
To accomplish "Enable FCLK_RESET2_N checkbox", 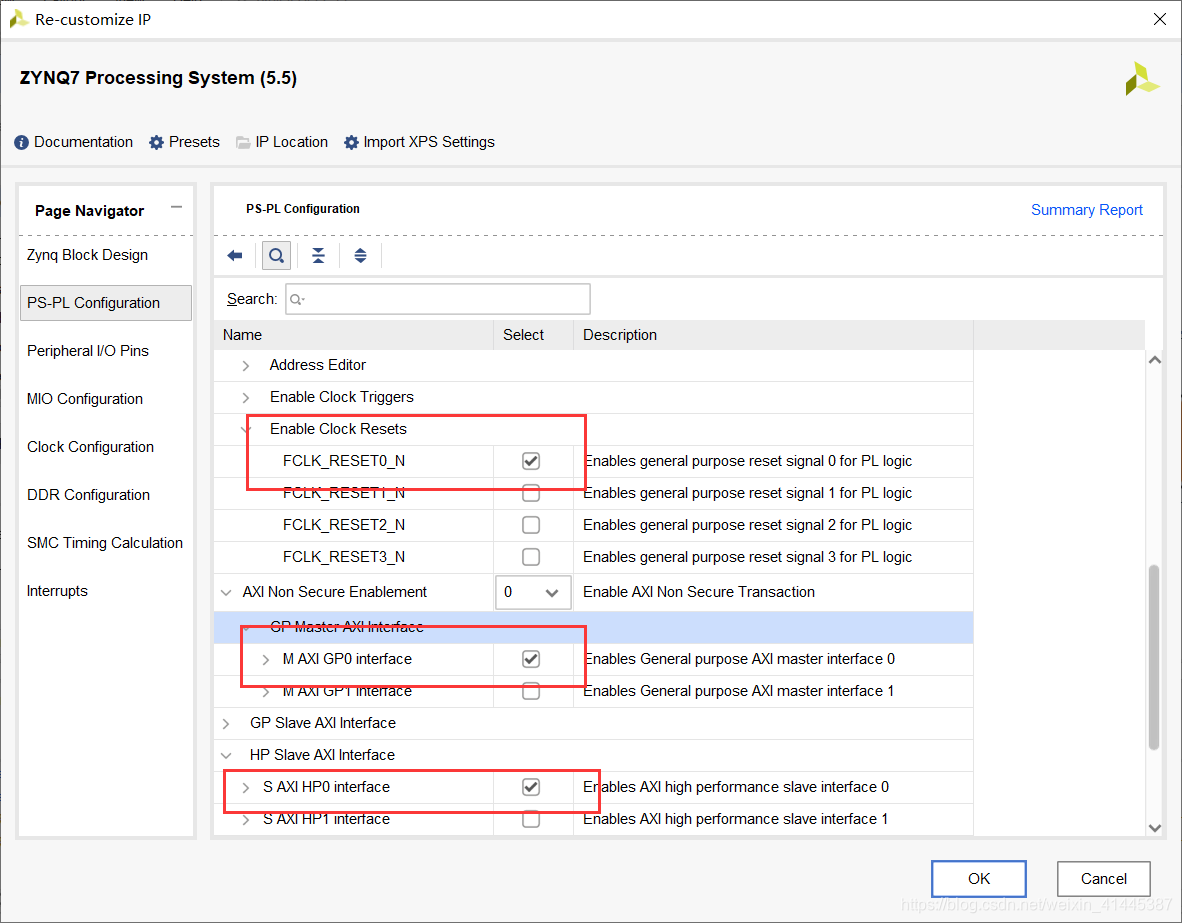I will click(x=531, y=525).
